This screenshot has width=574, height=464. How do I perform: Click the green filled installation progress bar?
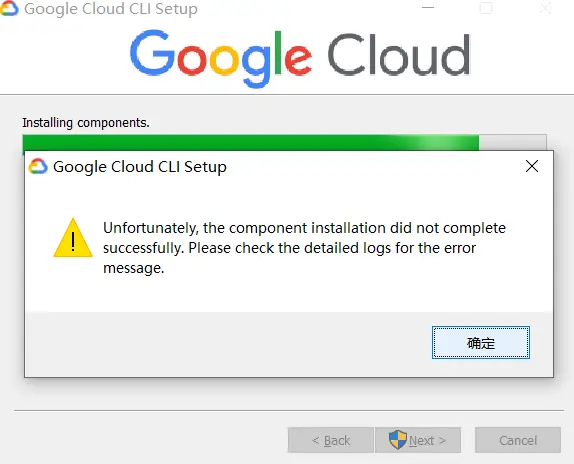tap(251, 142)
